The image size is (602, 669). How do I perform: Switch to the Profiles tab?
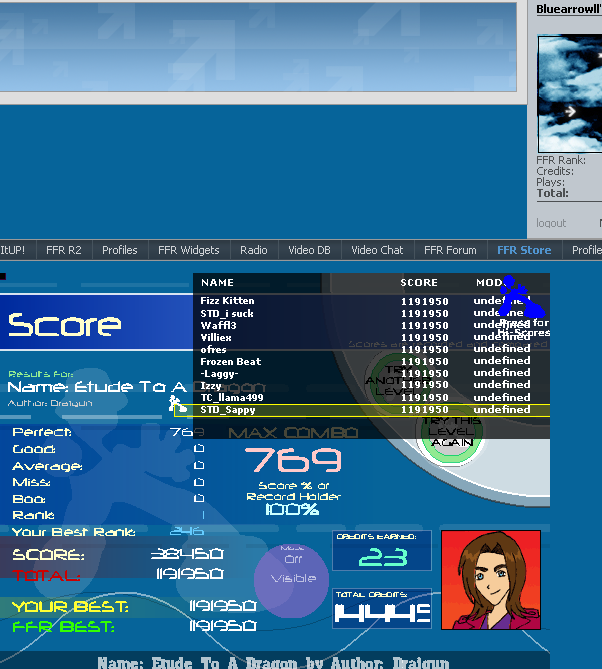(120, 250)
